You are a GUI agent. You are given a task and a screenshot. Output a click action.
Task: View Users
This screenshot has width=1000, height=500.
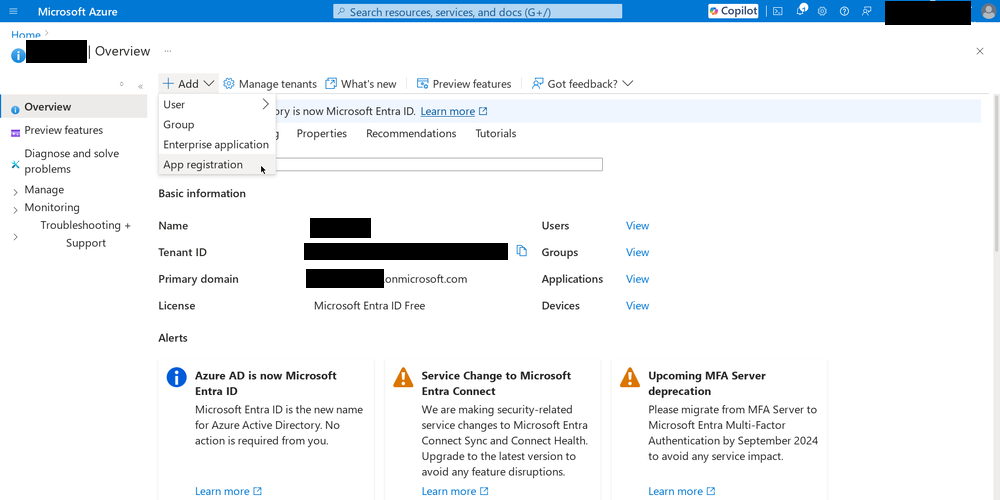(x=637, y=226)
